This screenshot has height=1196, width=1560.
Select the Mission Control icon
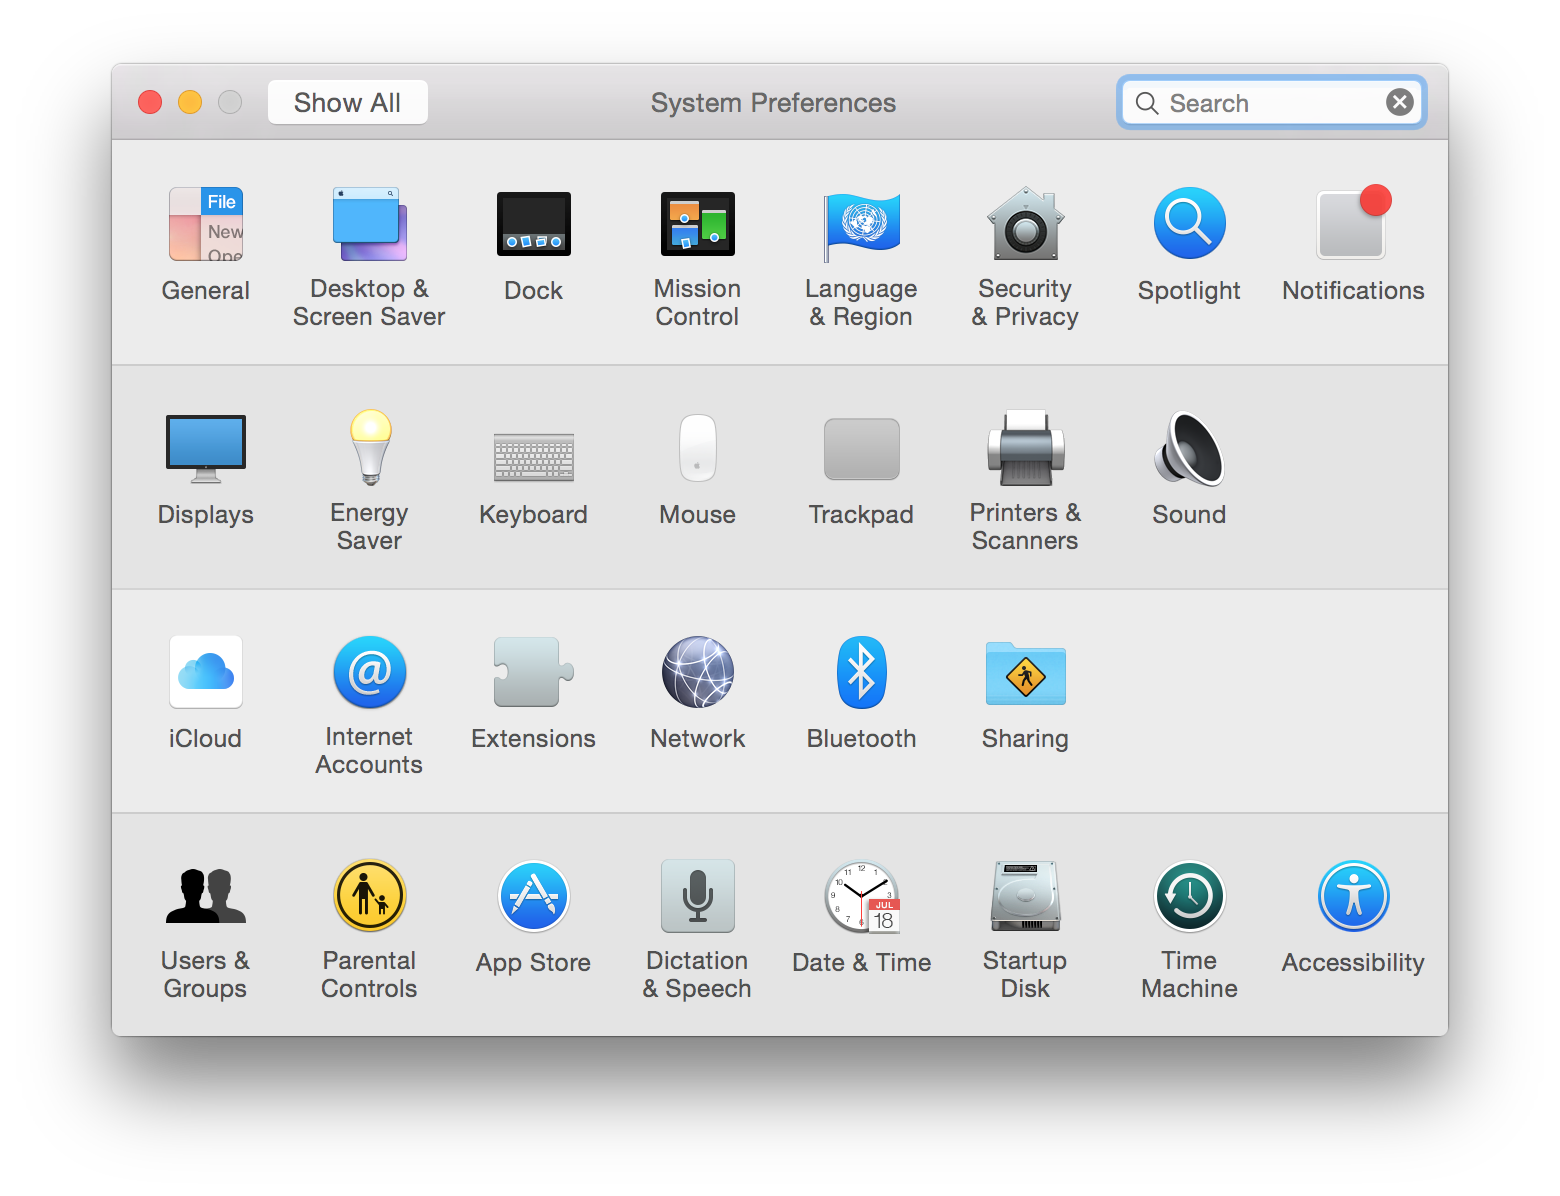697,223
